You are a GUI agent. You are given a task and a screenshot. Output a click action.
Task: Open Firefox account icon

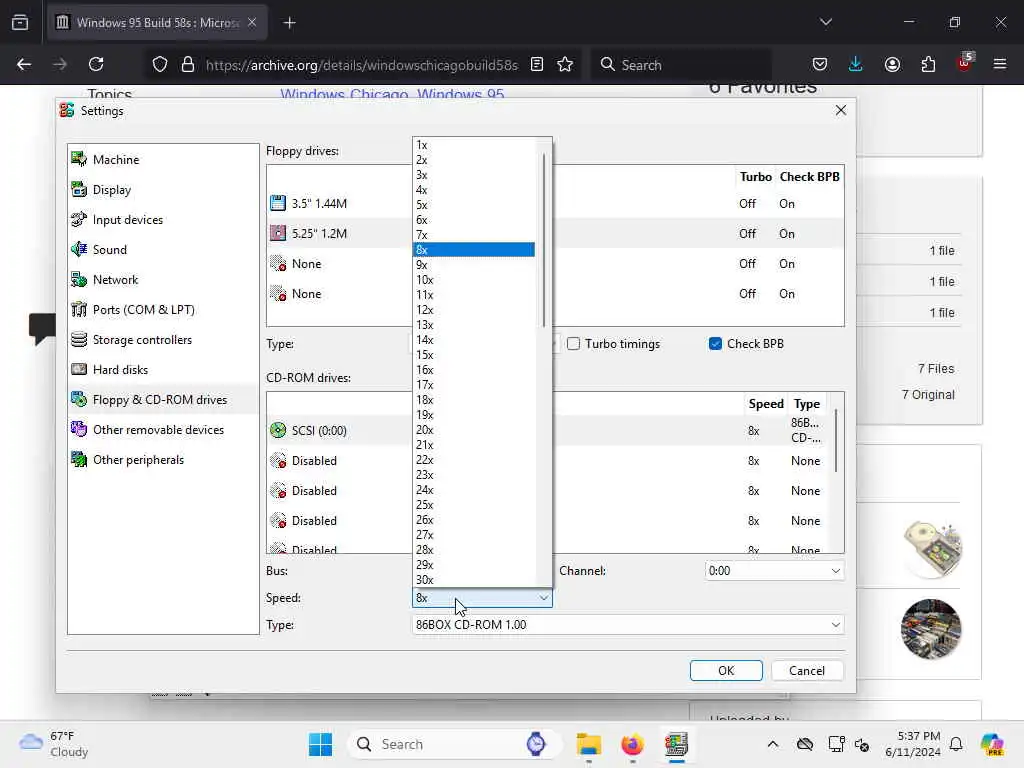point(892,64)
